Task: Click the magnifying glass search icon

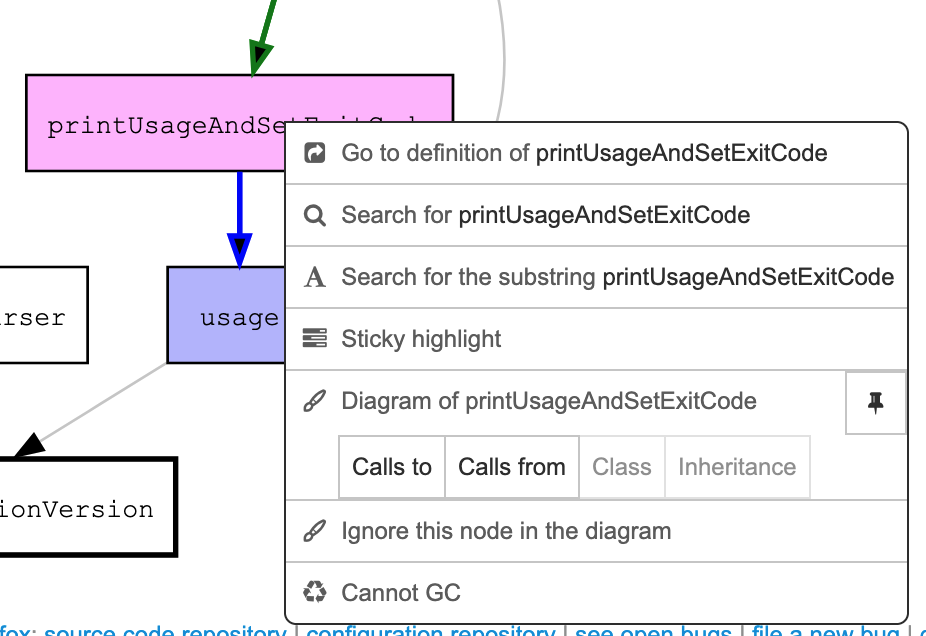Action: point(315,216)
